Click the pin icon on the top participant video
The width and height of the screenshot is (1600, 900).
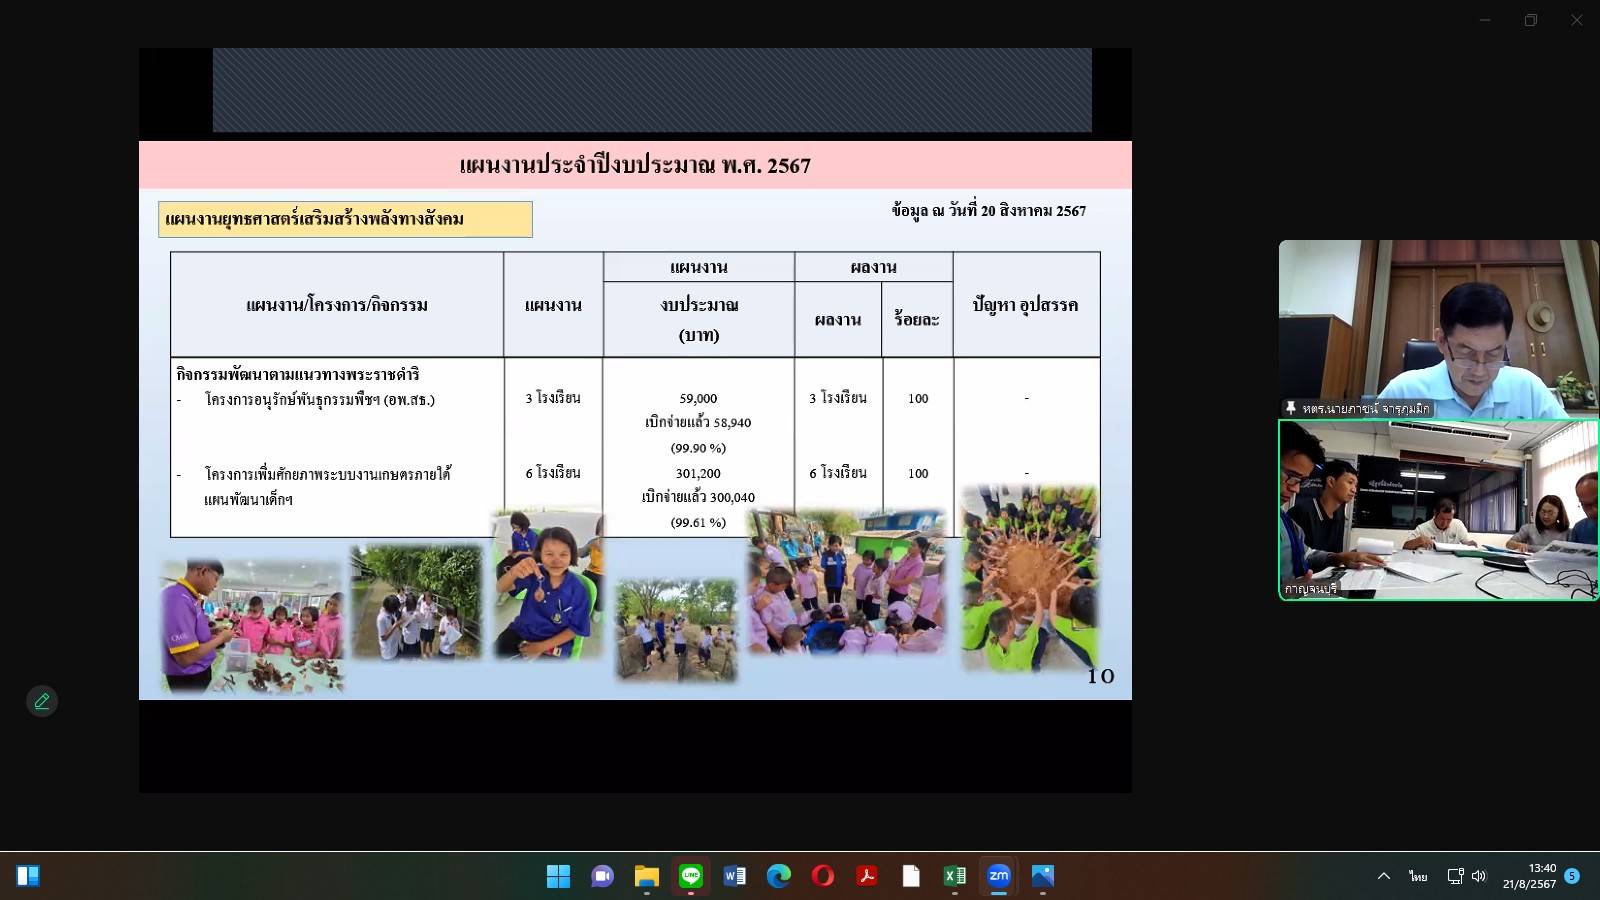(1291, 408)
